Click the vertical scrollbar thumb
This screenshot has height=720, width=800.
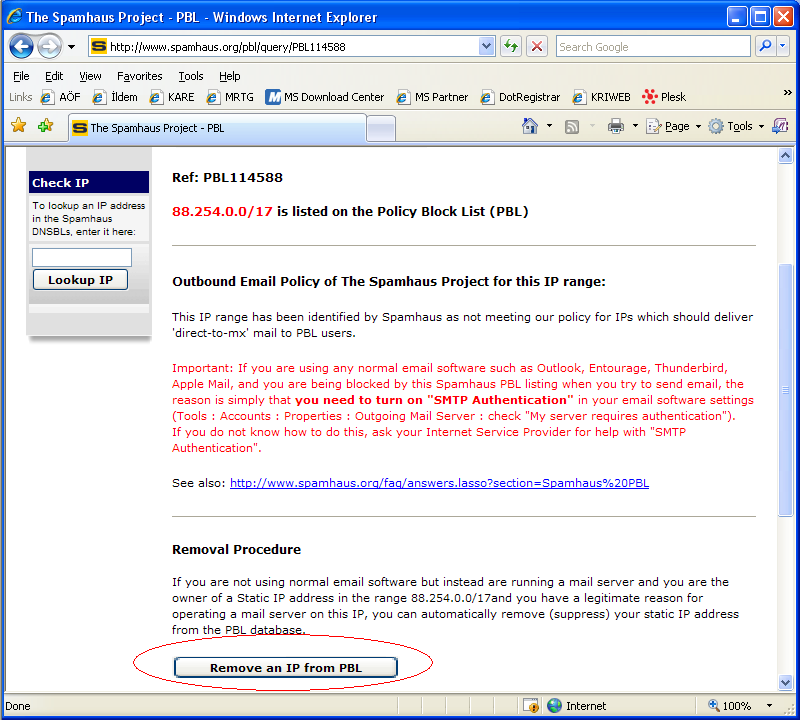[785, 390]
